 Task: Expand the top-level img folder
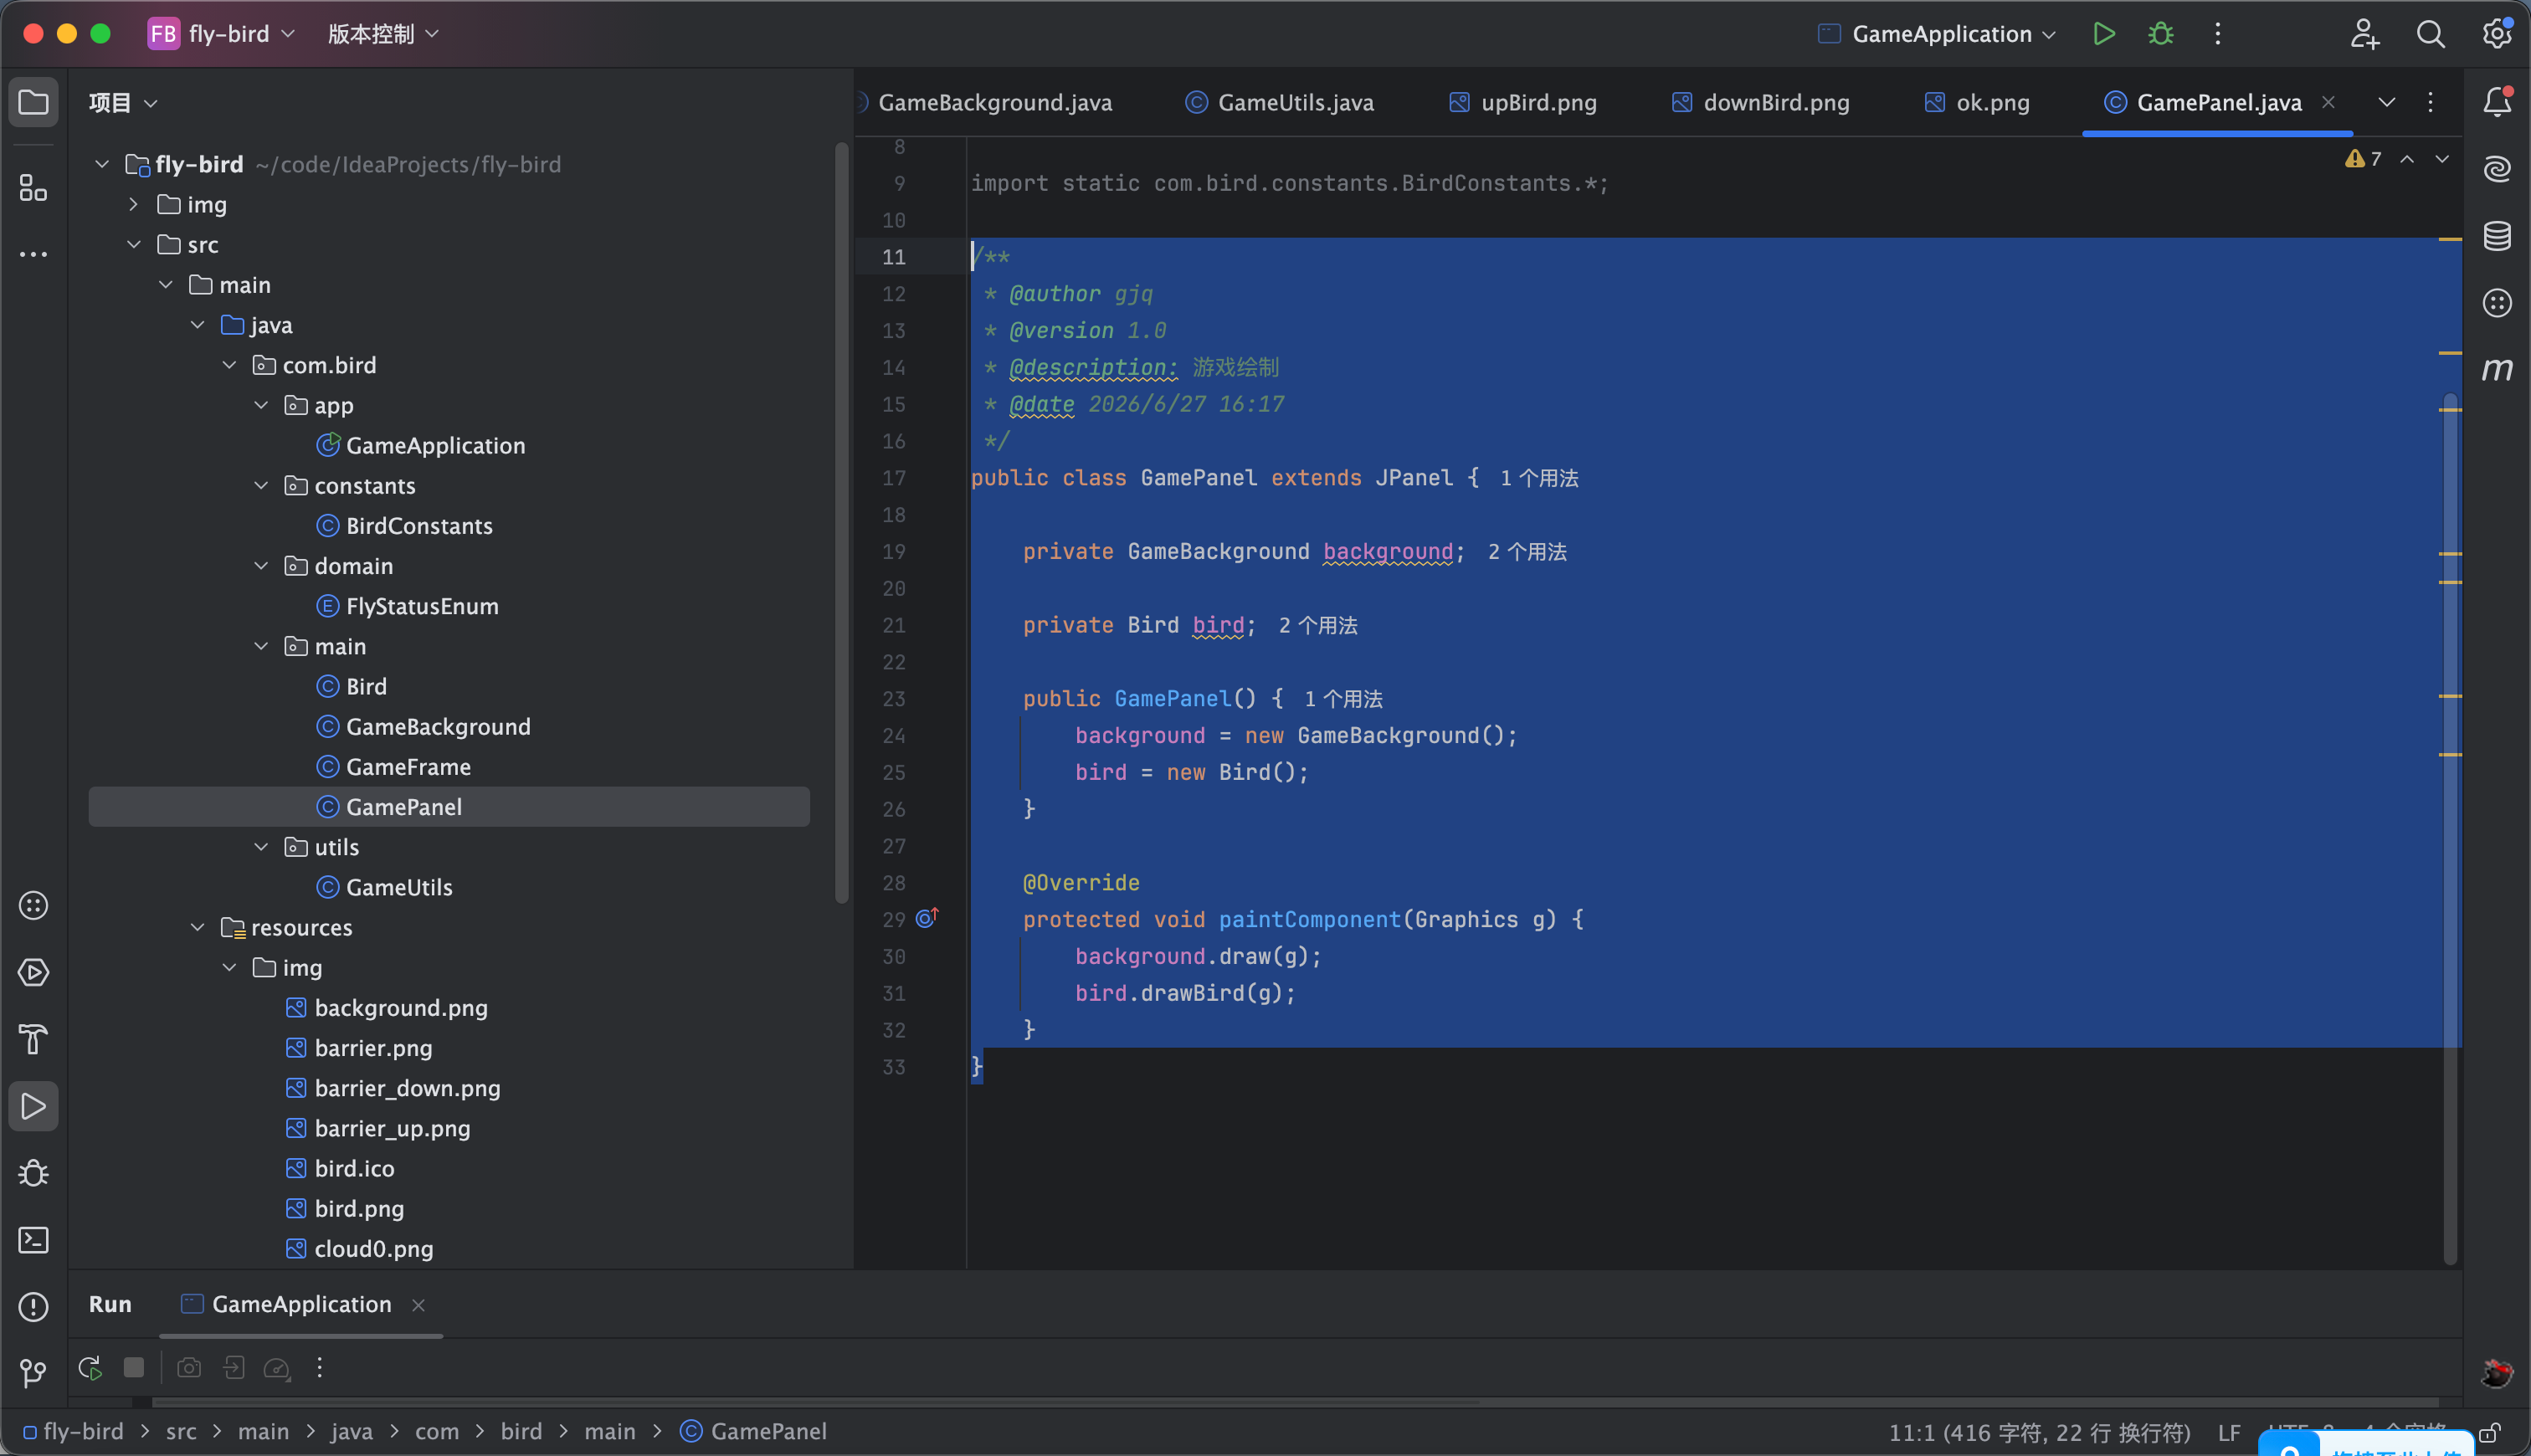[134, 204]
